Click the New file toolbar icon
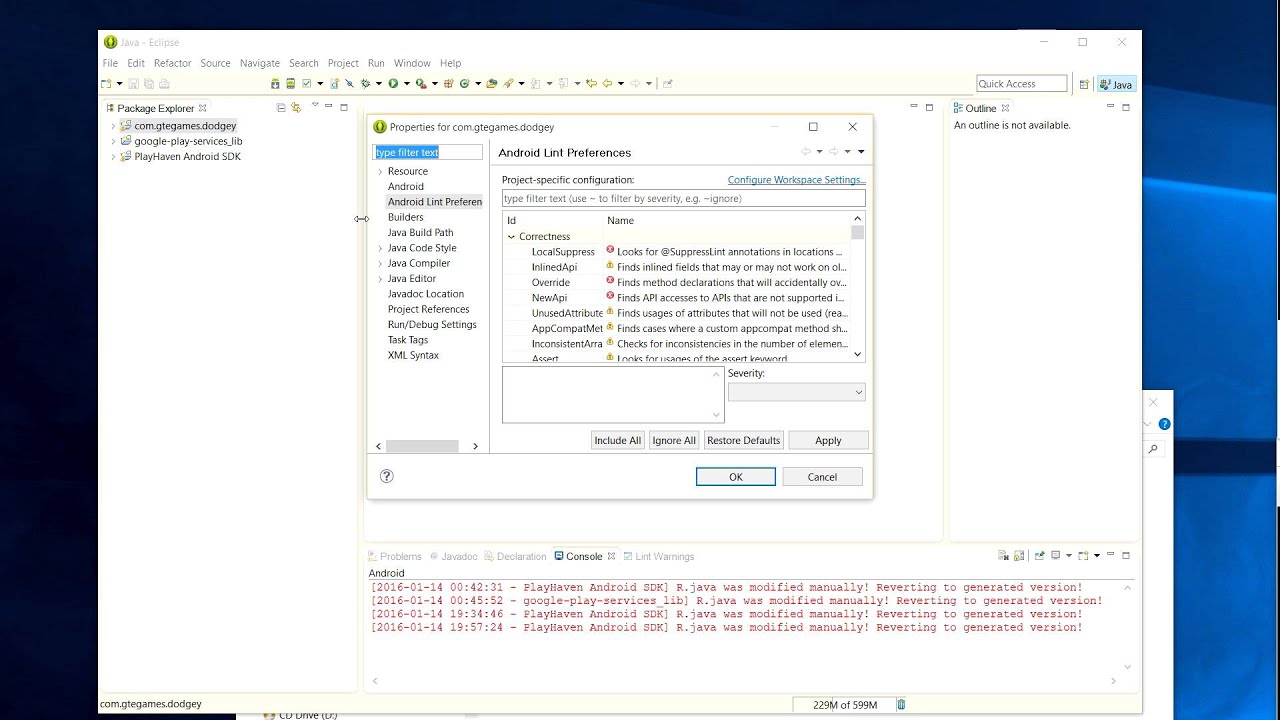Image resolution: width=1280 pixels, height=720 pixels. point(106,84)
